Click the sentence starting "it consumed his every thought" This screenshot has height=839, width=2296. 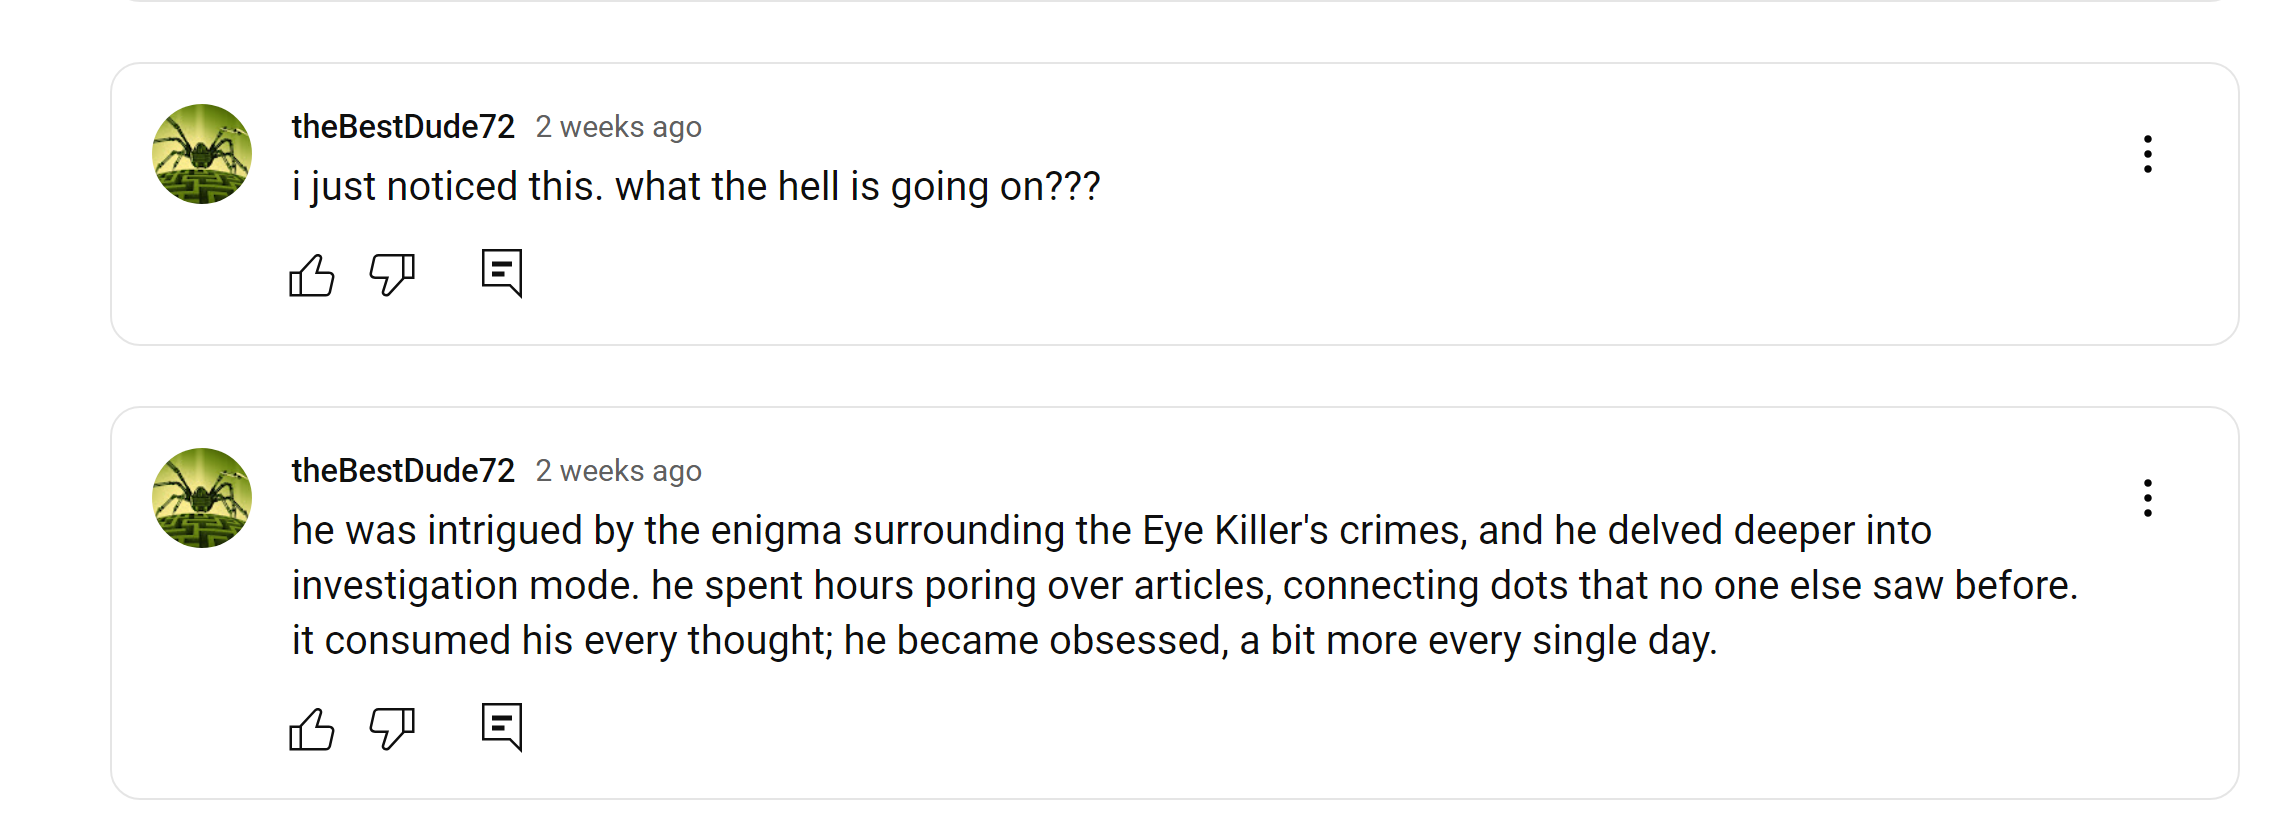1004,641
